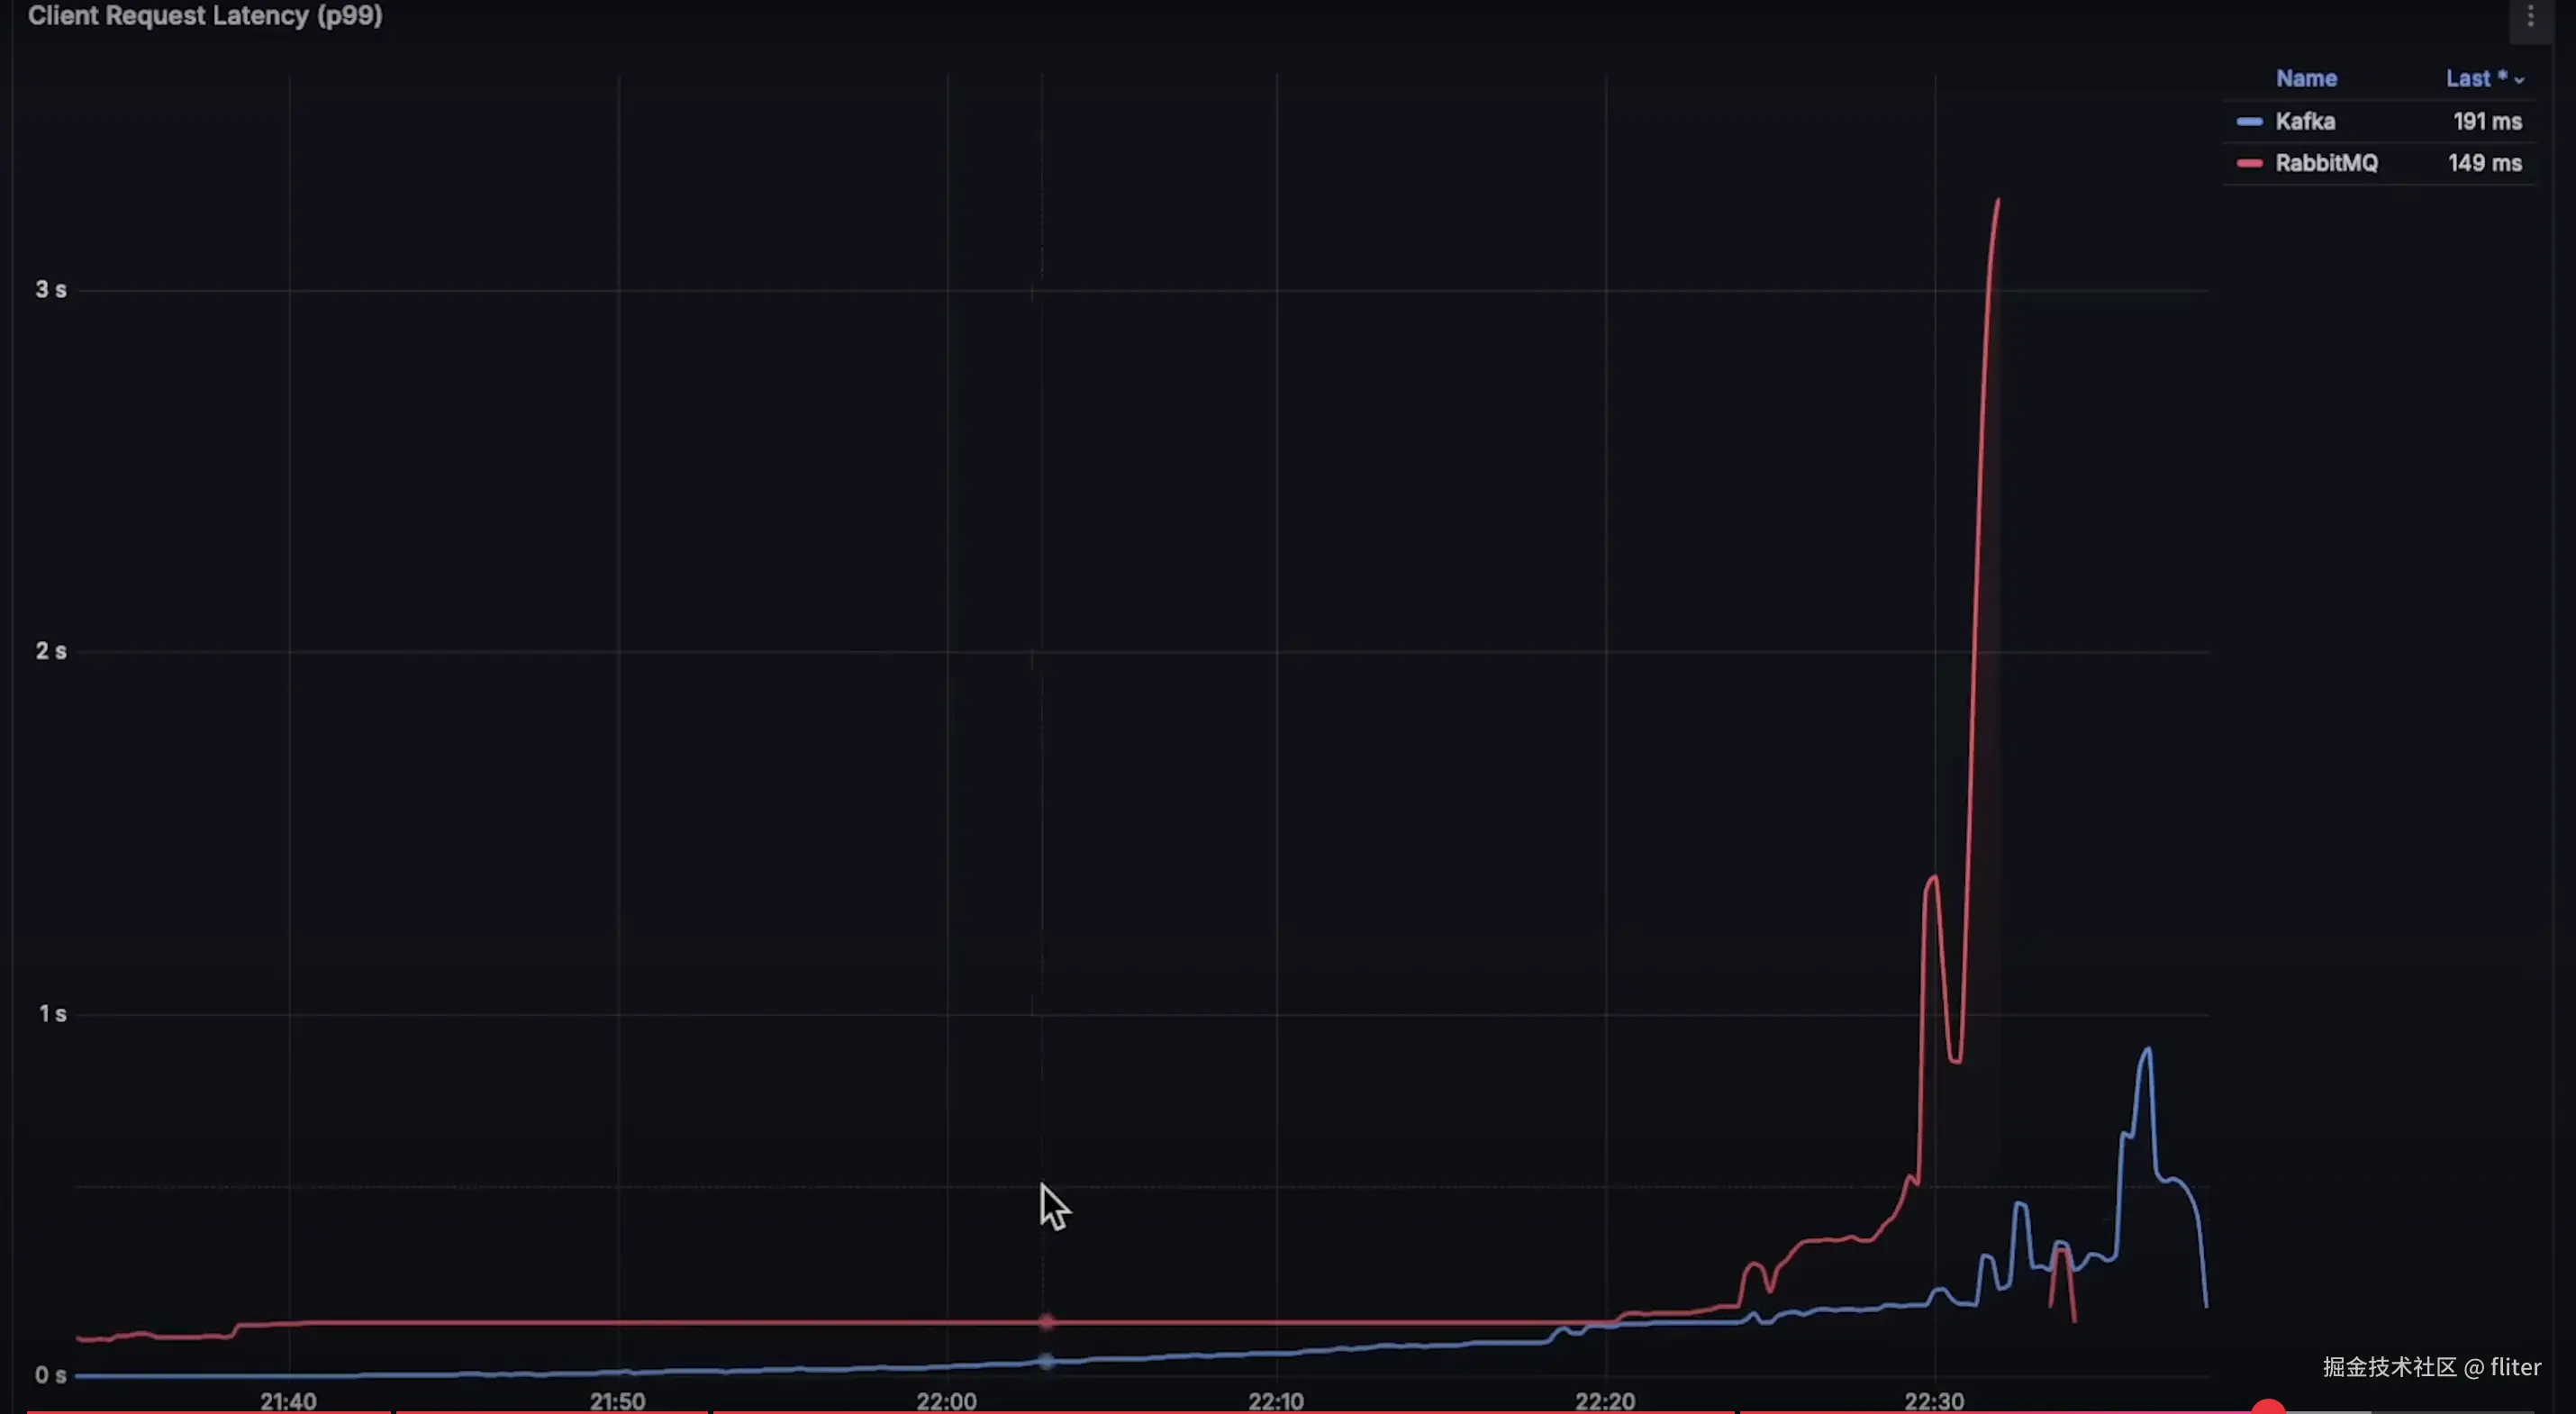
Task: Click the 22:30 time axis label
Action: pos(1934,1400)
